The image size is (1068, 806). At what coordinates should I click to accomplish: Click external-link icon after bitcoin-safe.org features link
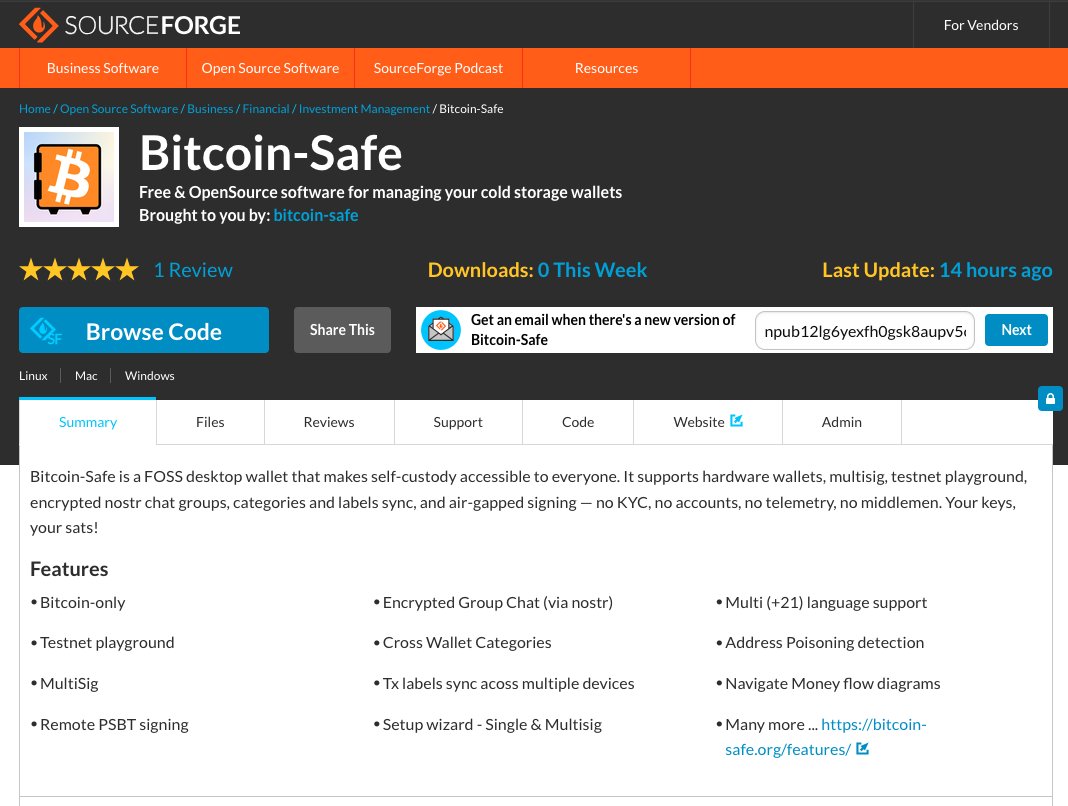coord(862,749)
